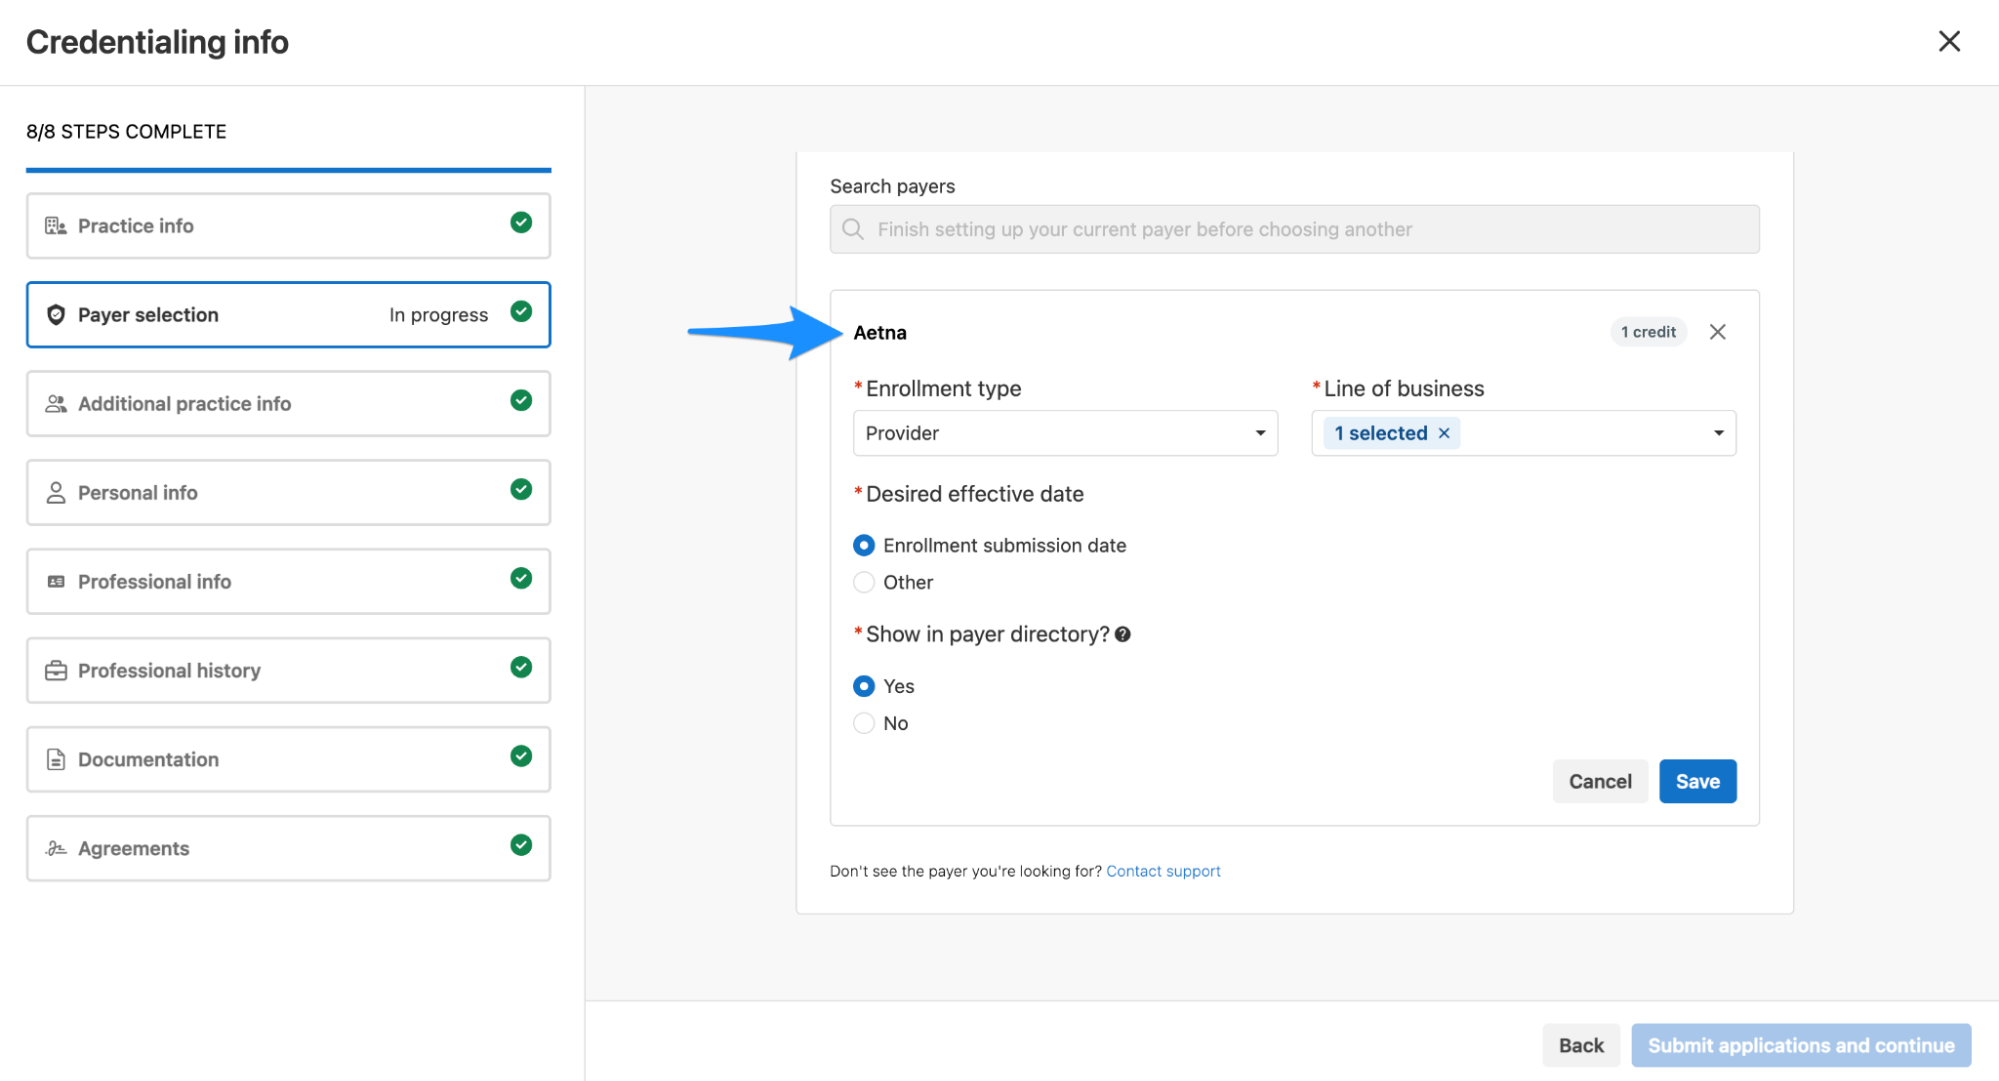Go to the Personal info step
This screenshot has width=1999, height=1081.
click(288, 493)
